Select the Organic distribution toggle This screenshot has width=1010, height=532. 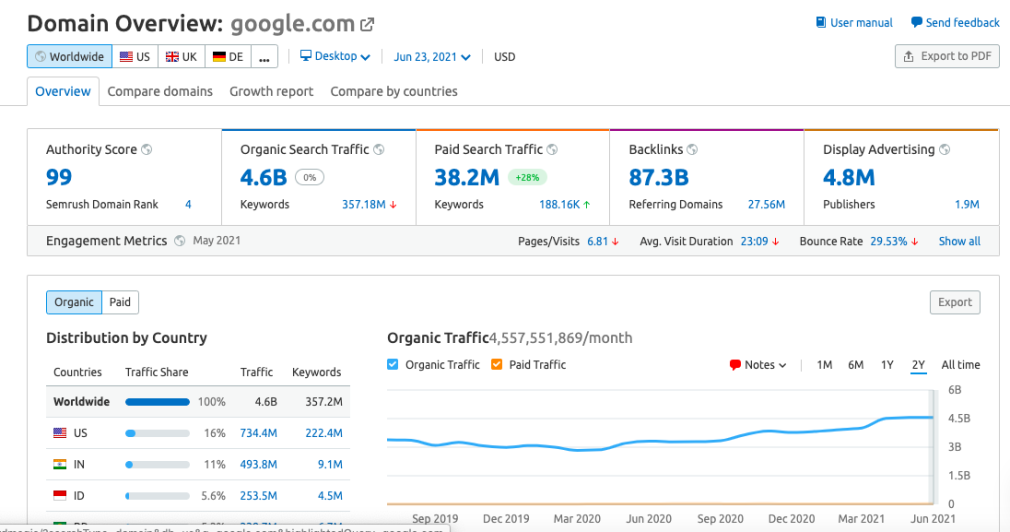(74, 302)
